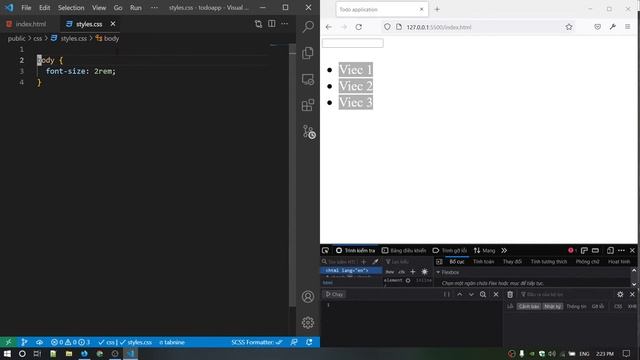
Task: Reload the Firefox page
Action: click(358, 27)
